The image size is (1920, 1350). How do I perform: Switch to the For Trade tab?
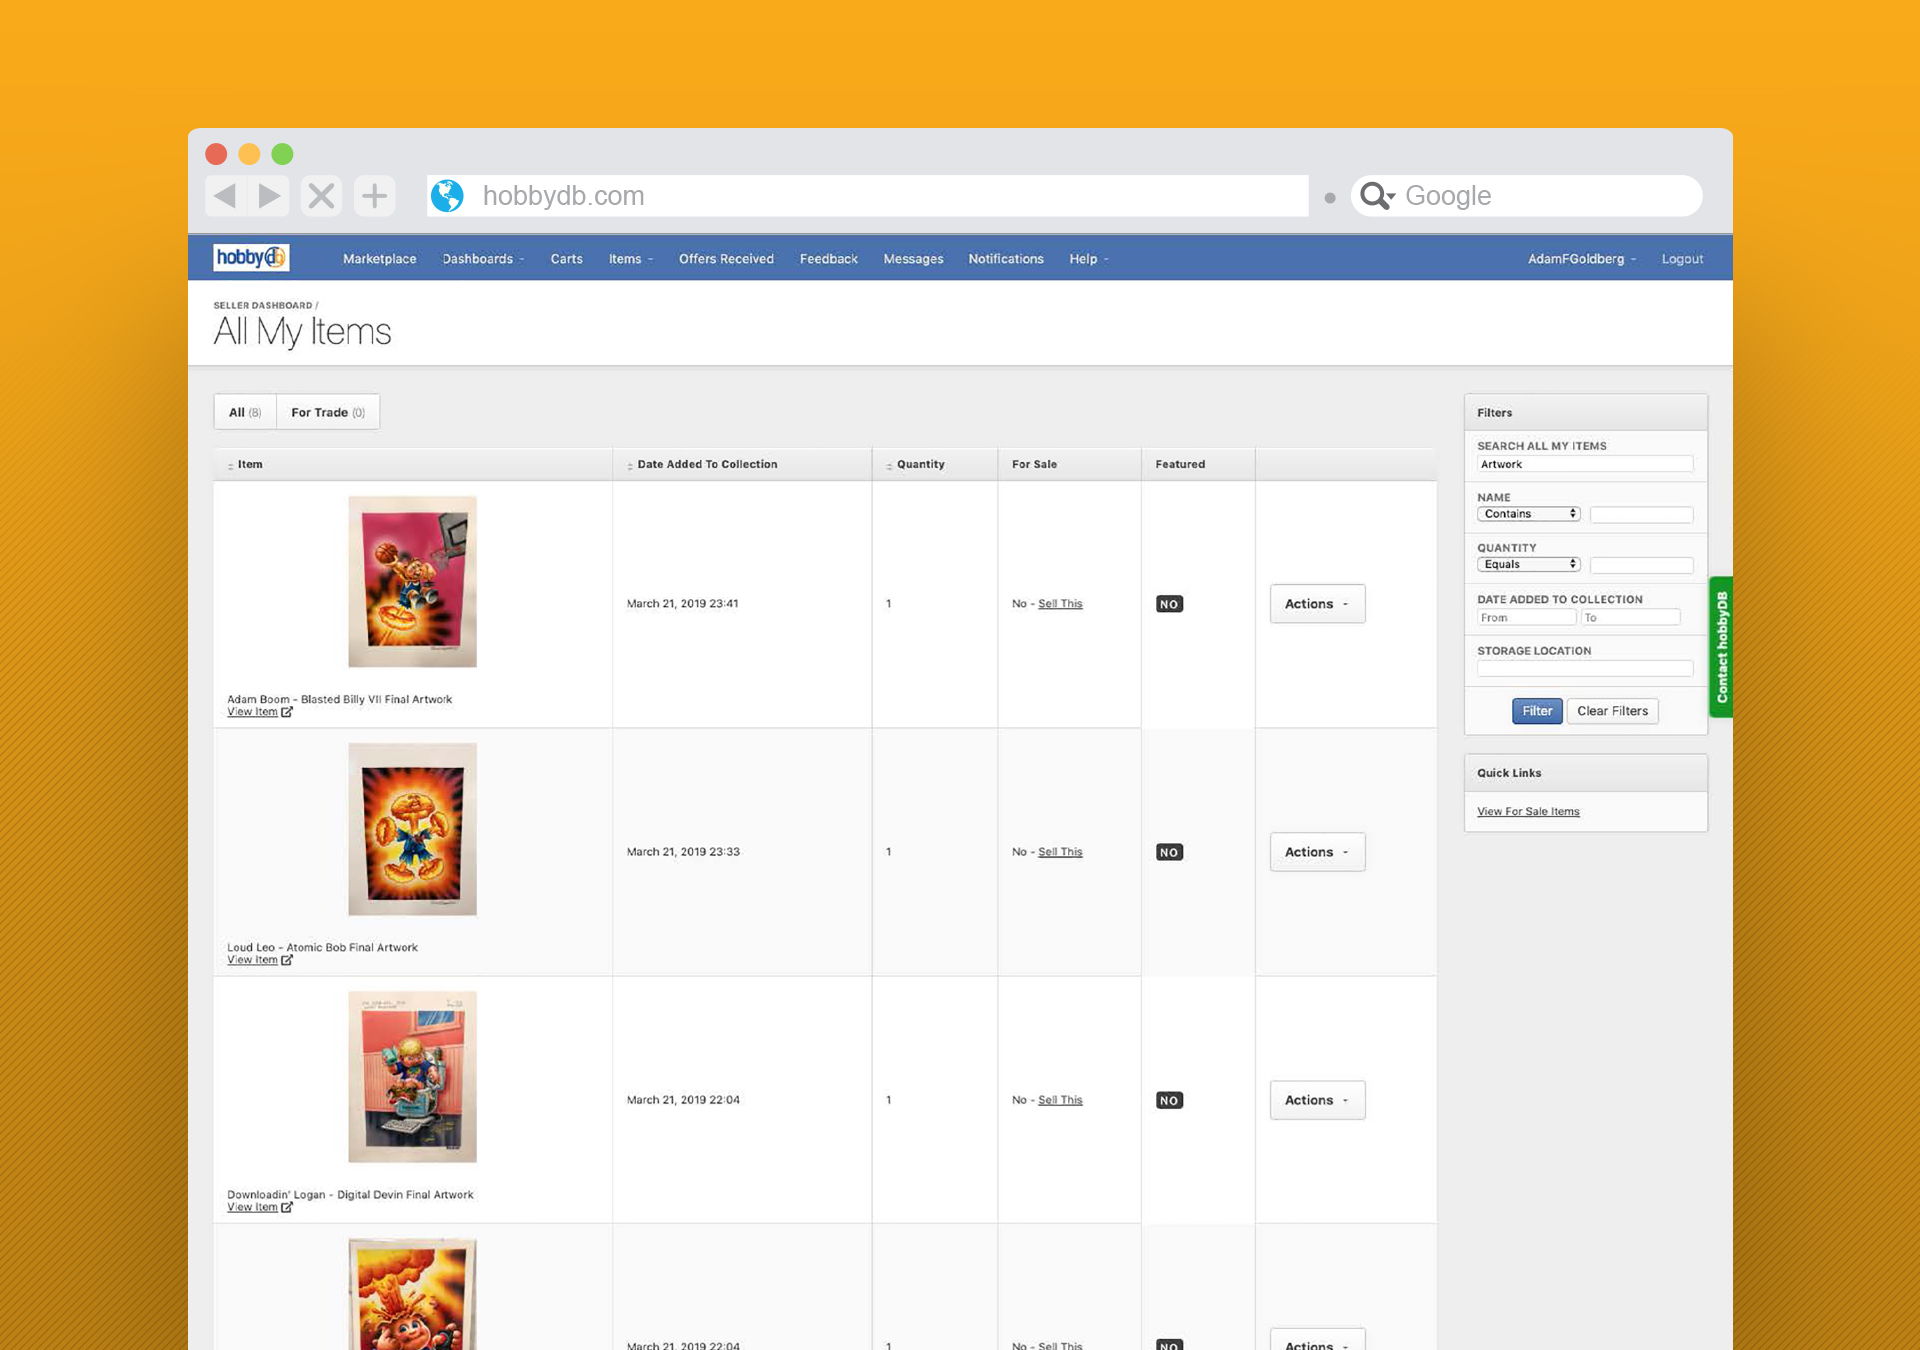tap(328, 412)
